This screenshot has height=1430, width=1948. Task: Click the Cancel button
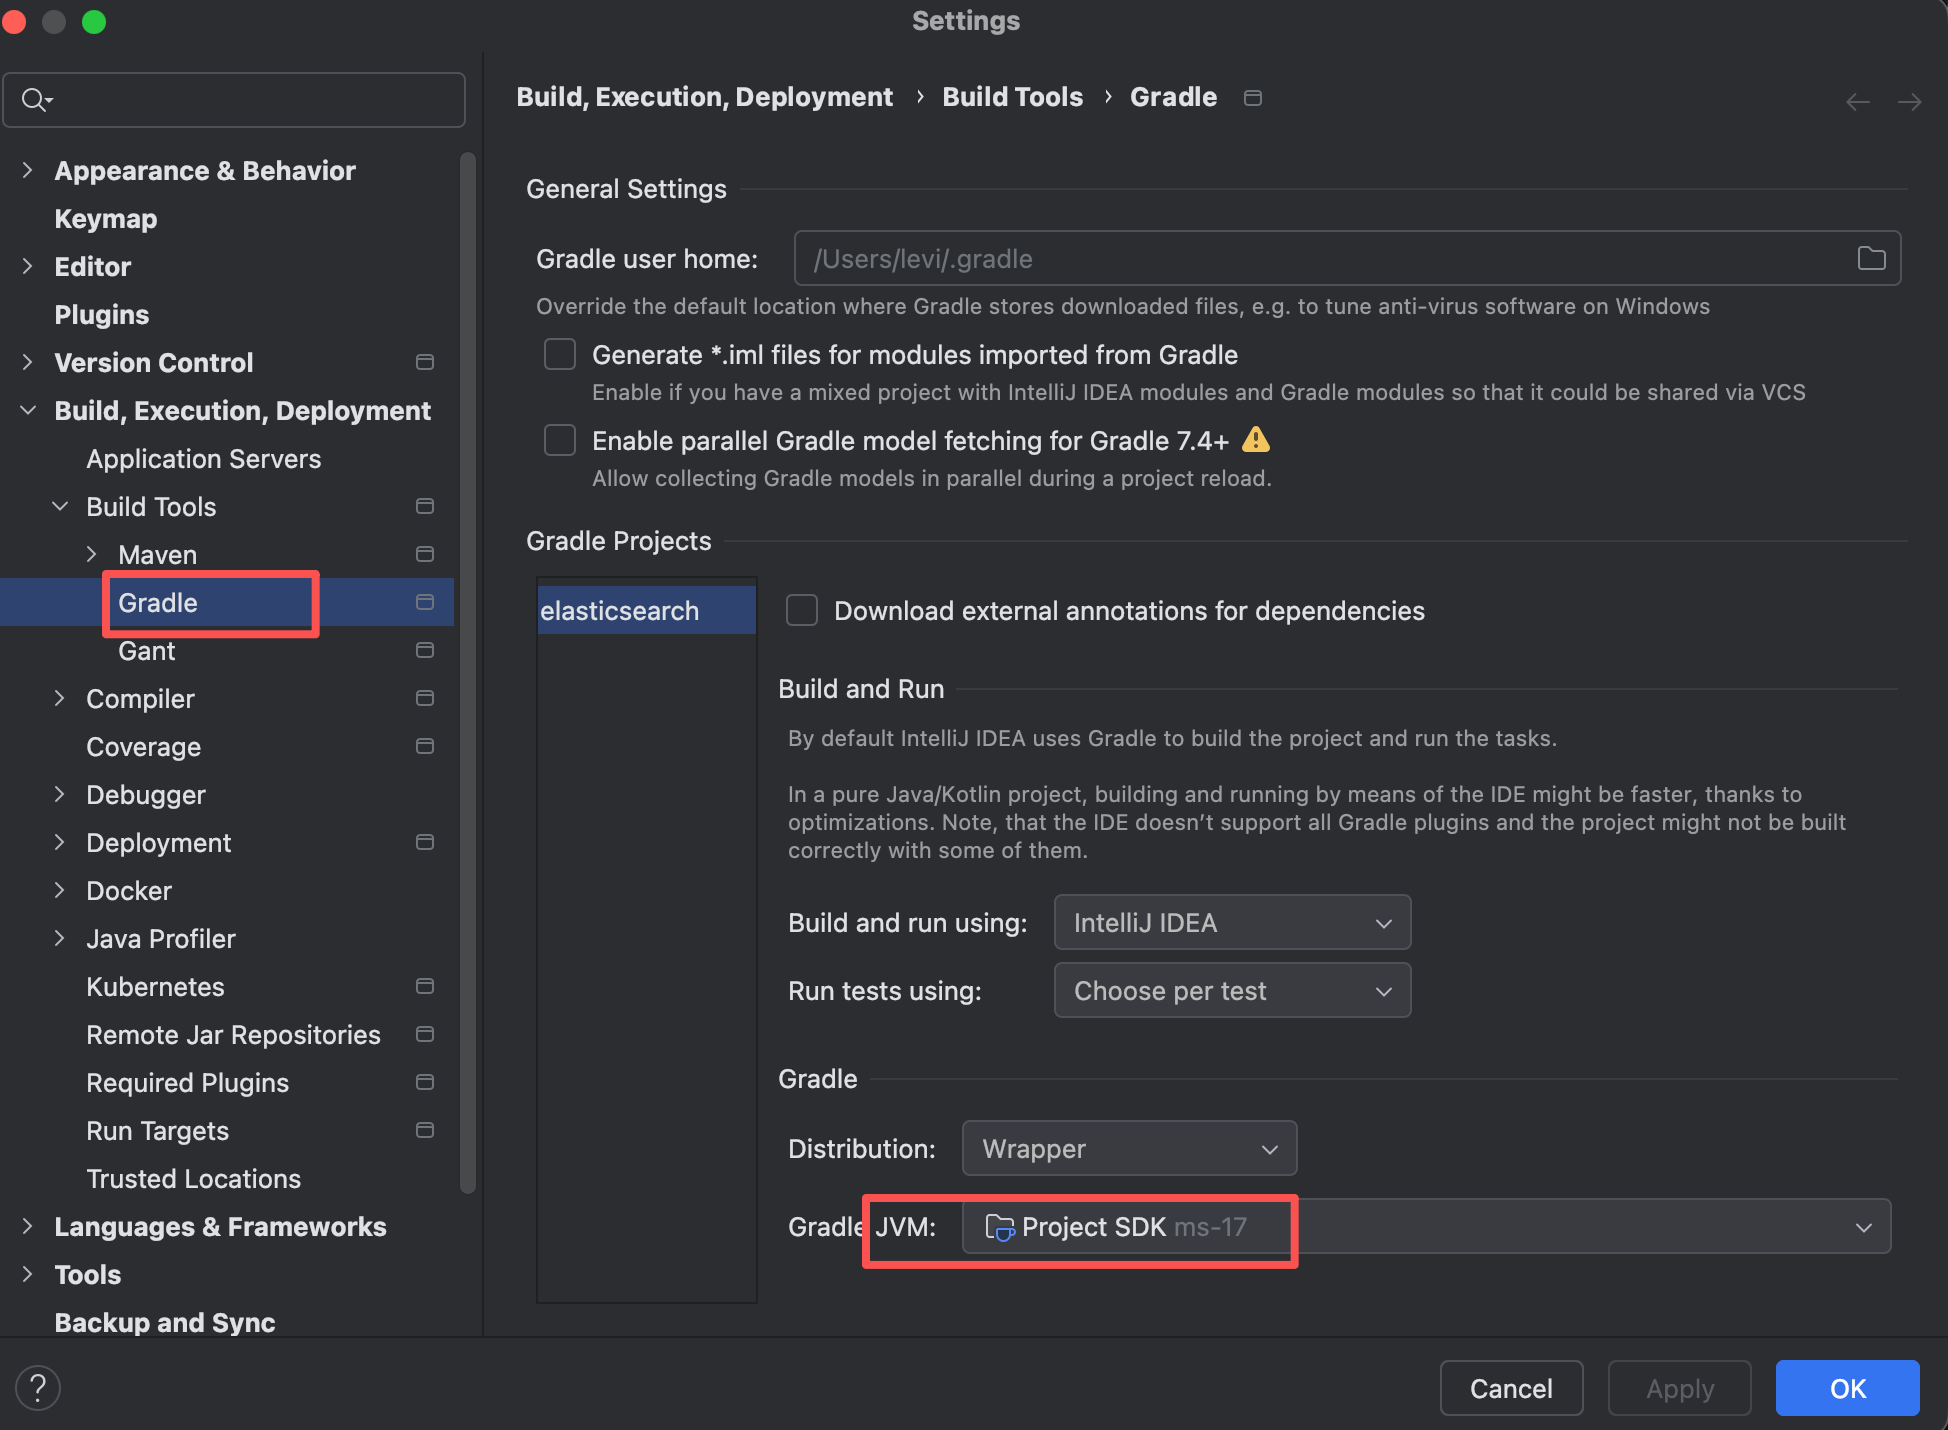(x=1511, y=1388)
